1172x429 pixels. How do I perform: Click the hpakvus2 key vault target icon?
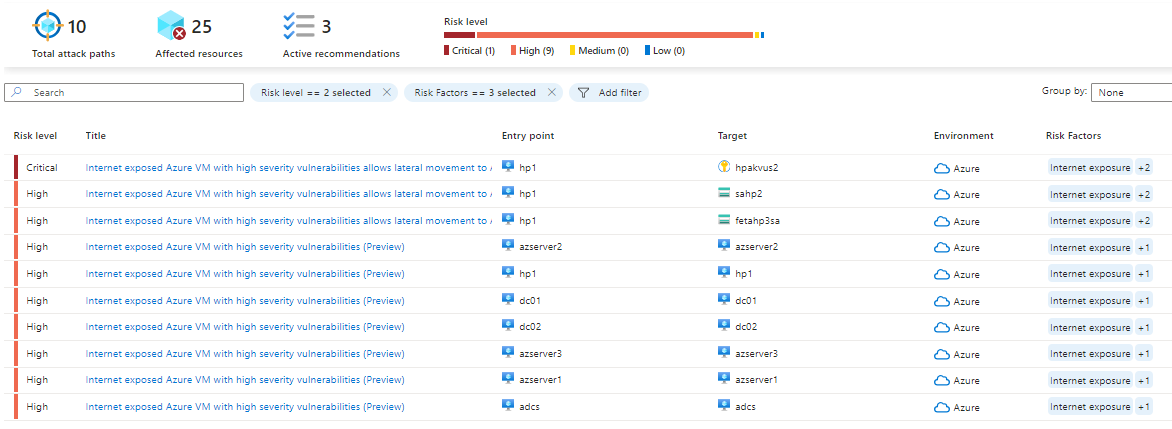click(724, 167)
